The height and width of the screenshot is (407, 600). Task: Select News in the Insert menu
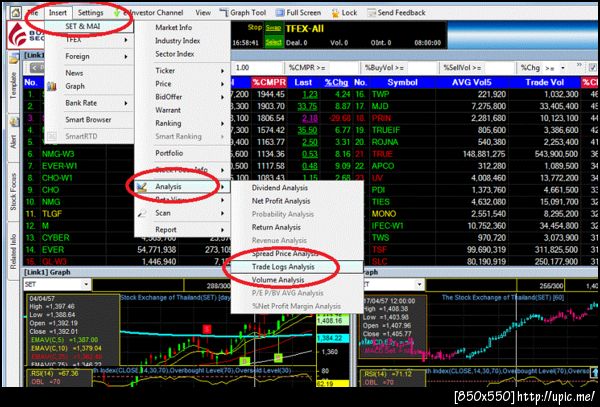(x=74, y=73)
